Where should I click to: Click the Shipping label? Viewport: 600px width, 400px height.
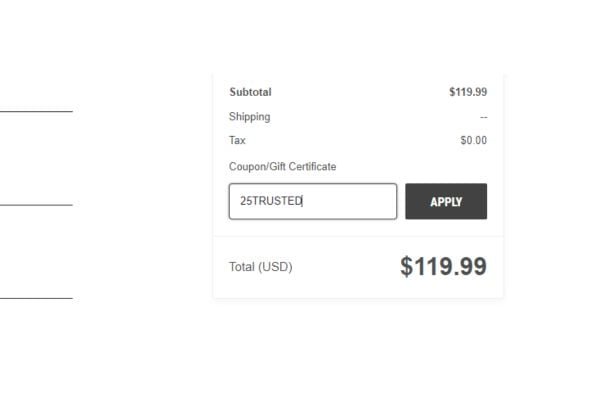(249, 117)
